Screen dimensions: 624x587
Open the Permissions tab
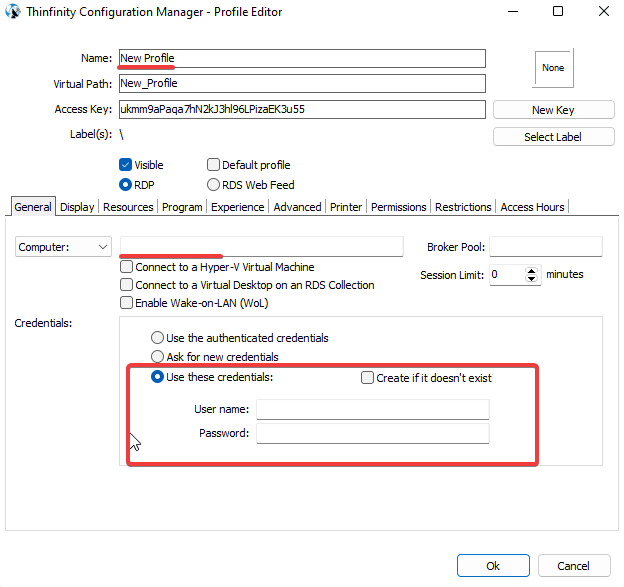[x=398, y=207]
